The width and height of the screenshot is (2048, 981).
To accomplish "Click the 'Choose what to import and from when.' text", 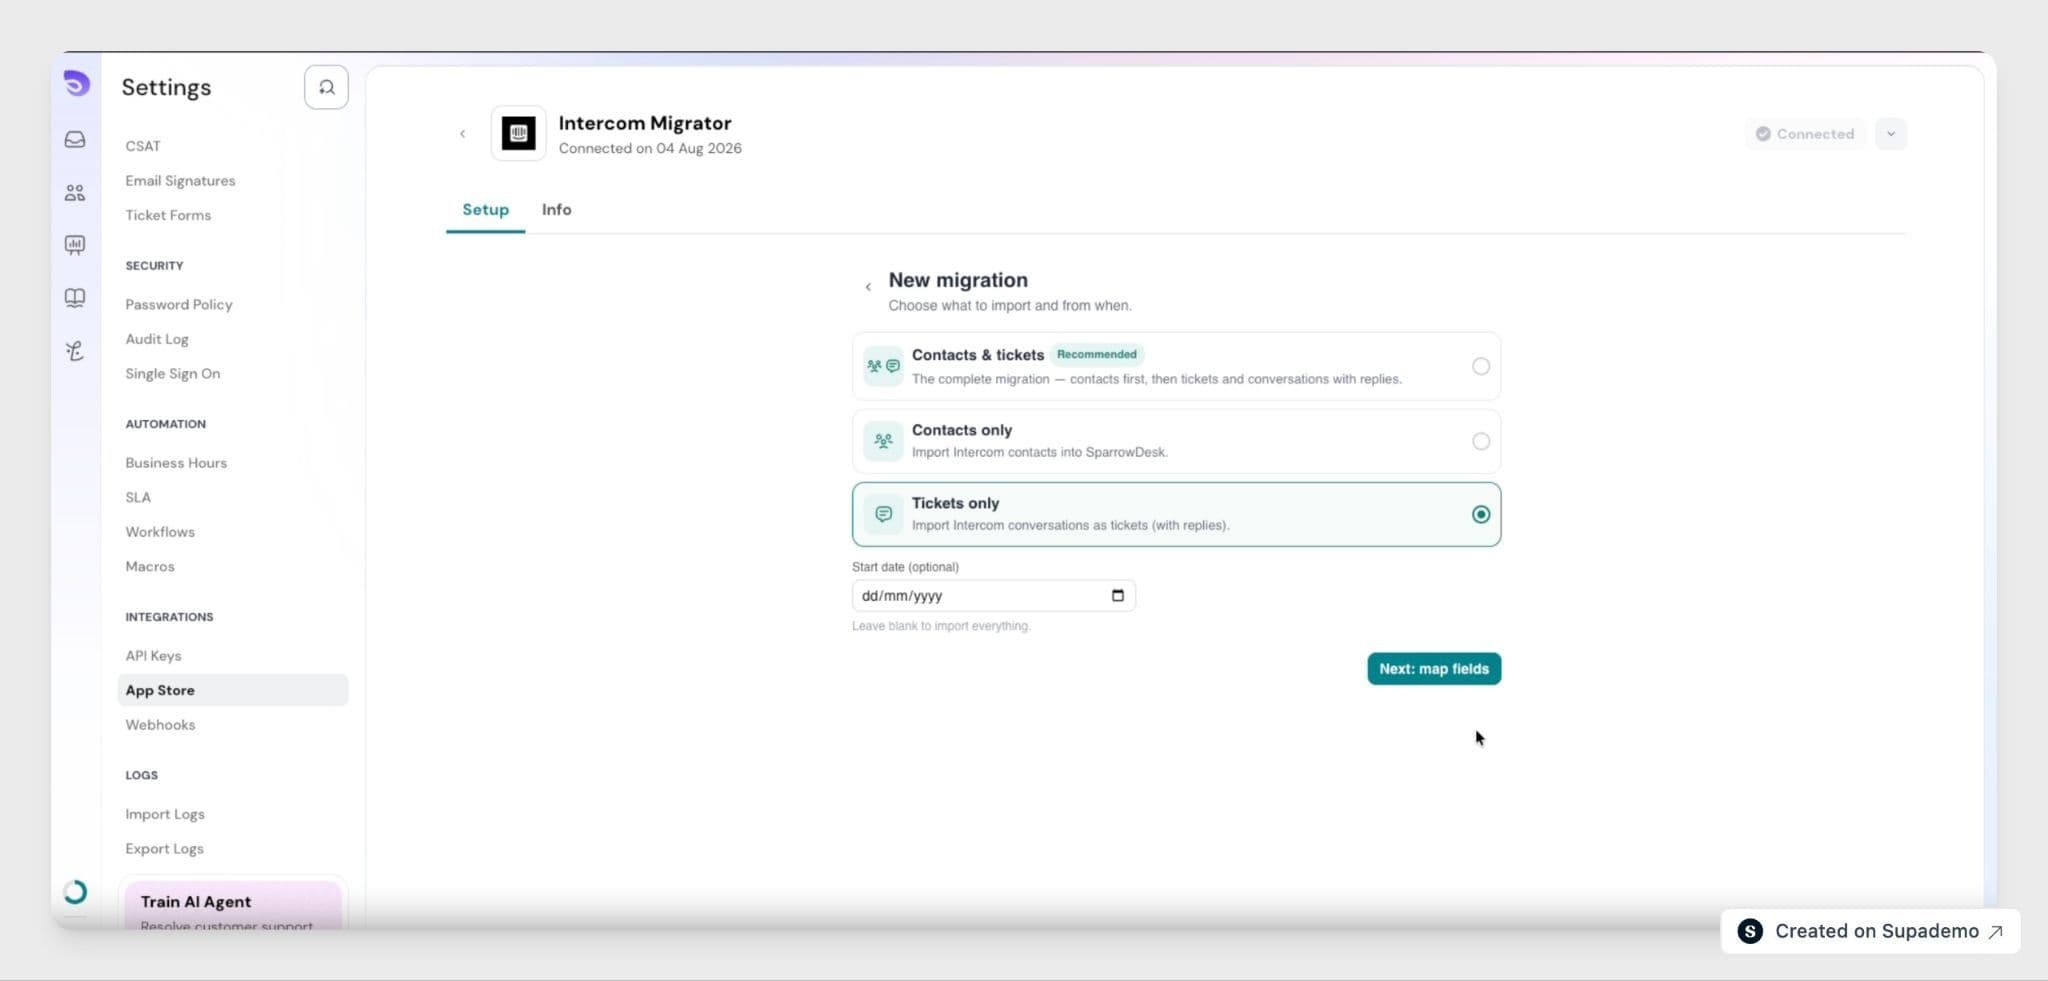I will [x=1010, y=306].
